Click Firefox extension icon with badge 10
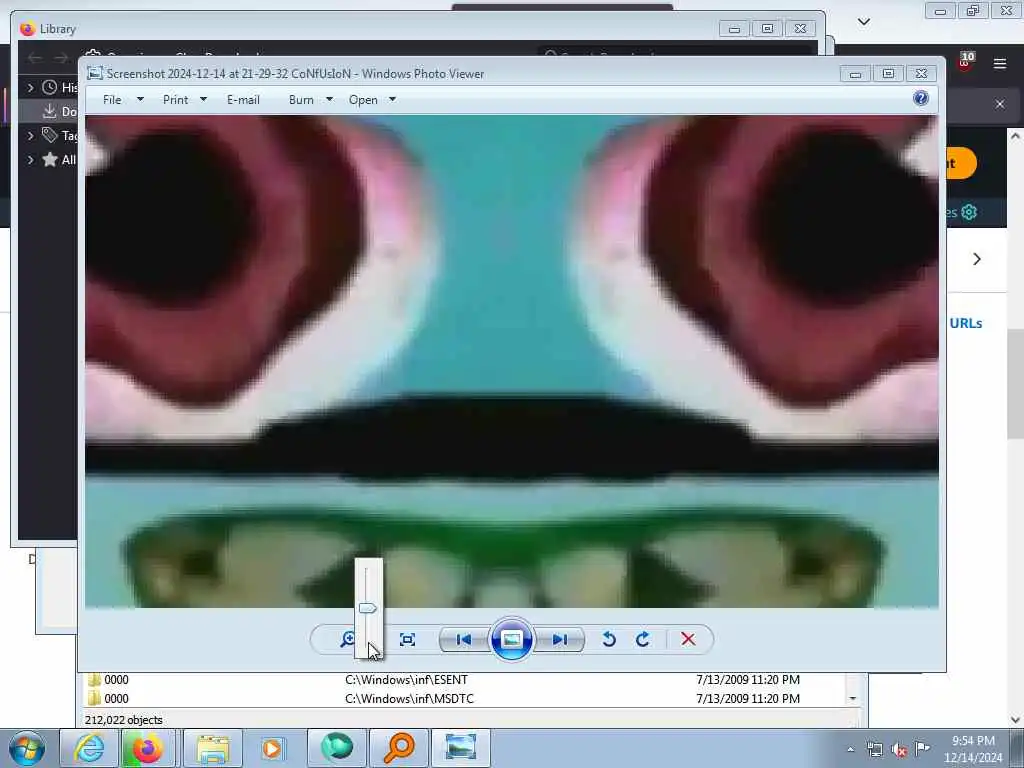The height and width of the screenshot is (768, 1024). click(966, 61)
